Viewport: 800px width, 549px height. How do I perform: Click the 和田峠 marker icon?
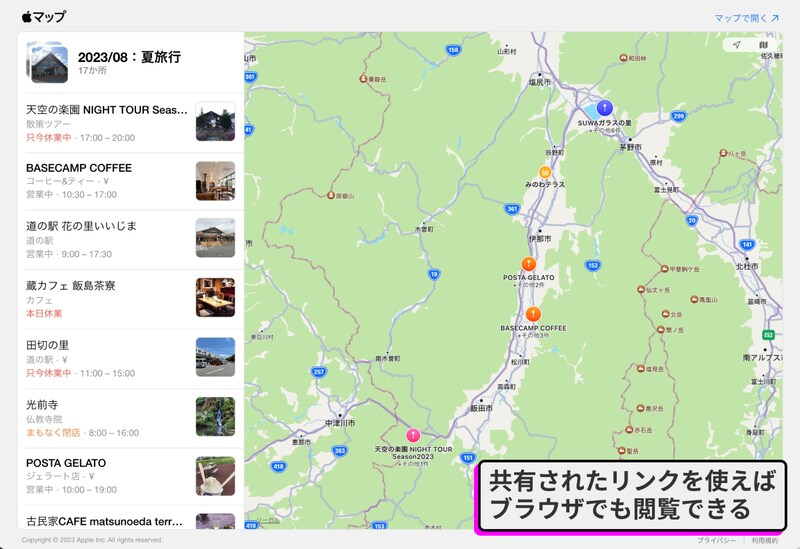(623, 58)
